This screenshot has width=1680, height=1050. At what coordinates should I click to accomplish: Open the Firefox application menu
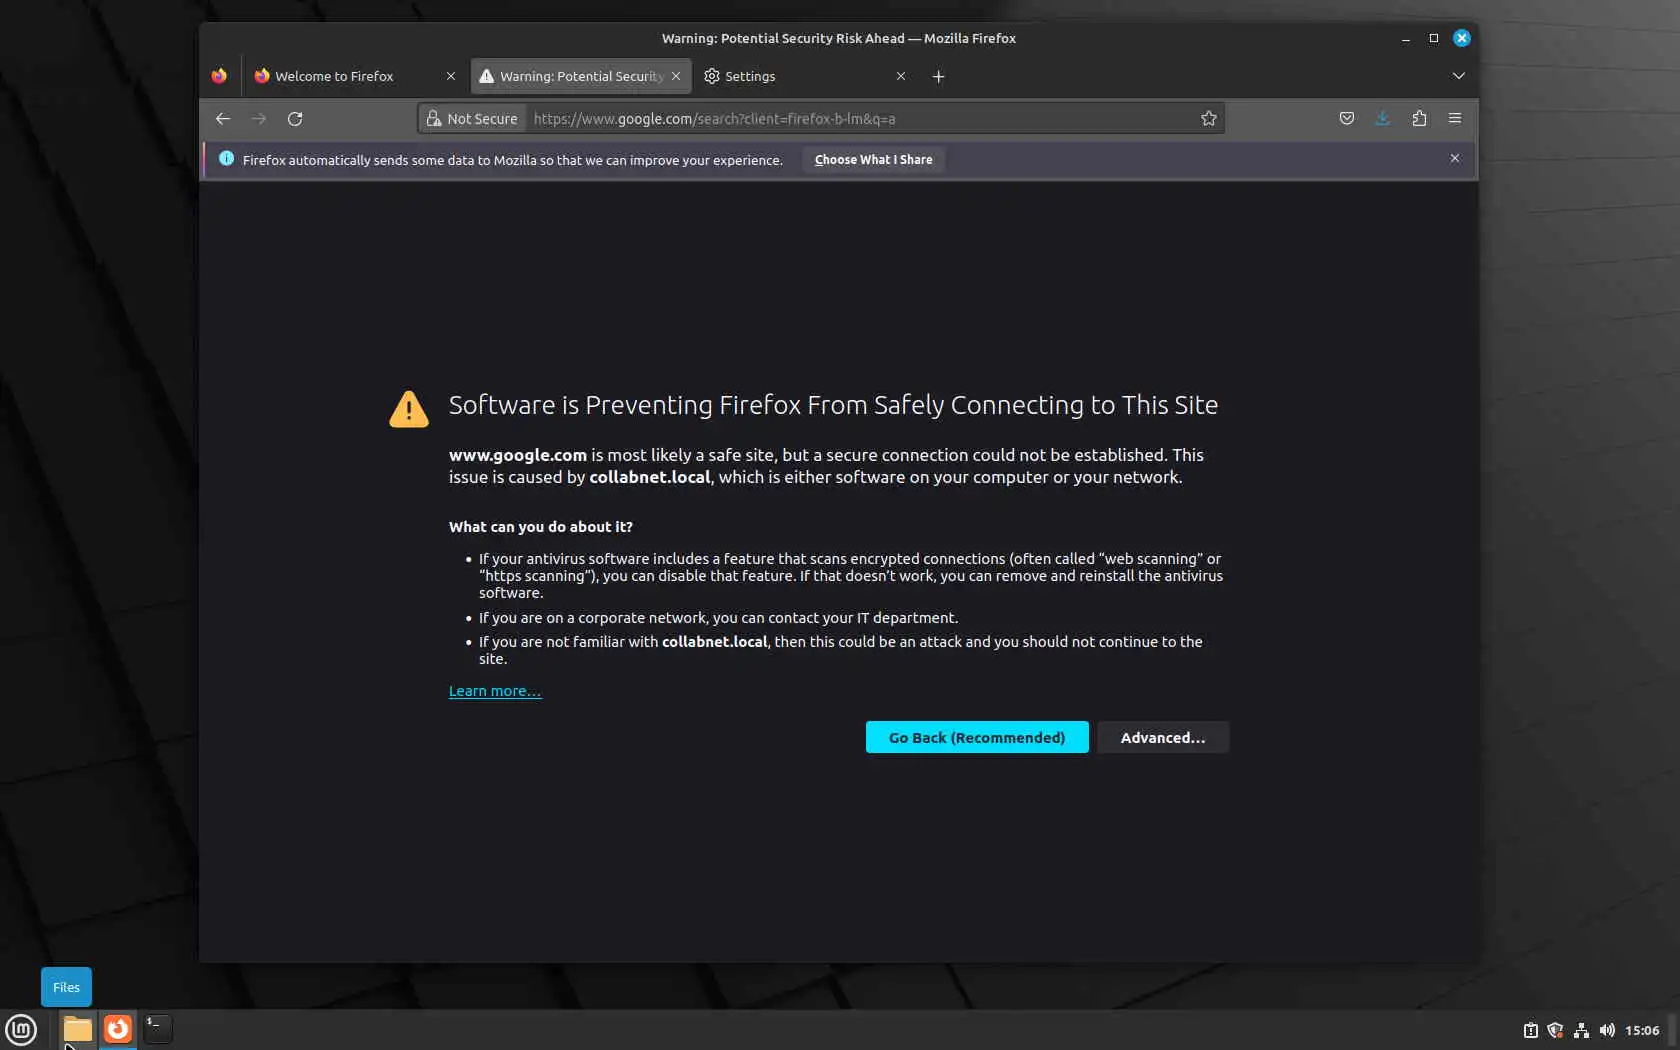(1455, 118)
